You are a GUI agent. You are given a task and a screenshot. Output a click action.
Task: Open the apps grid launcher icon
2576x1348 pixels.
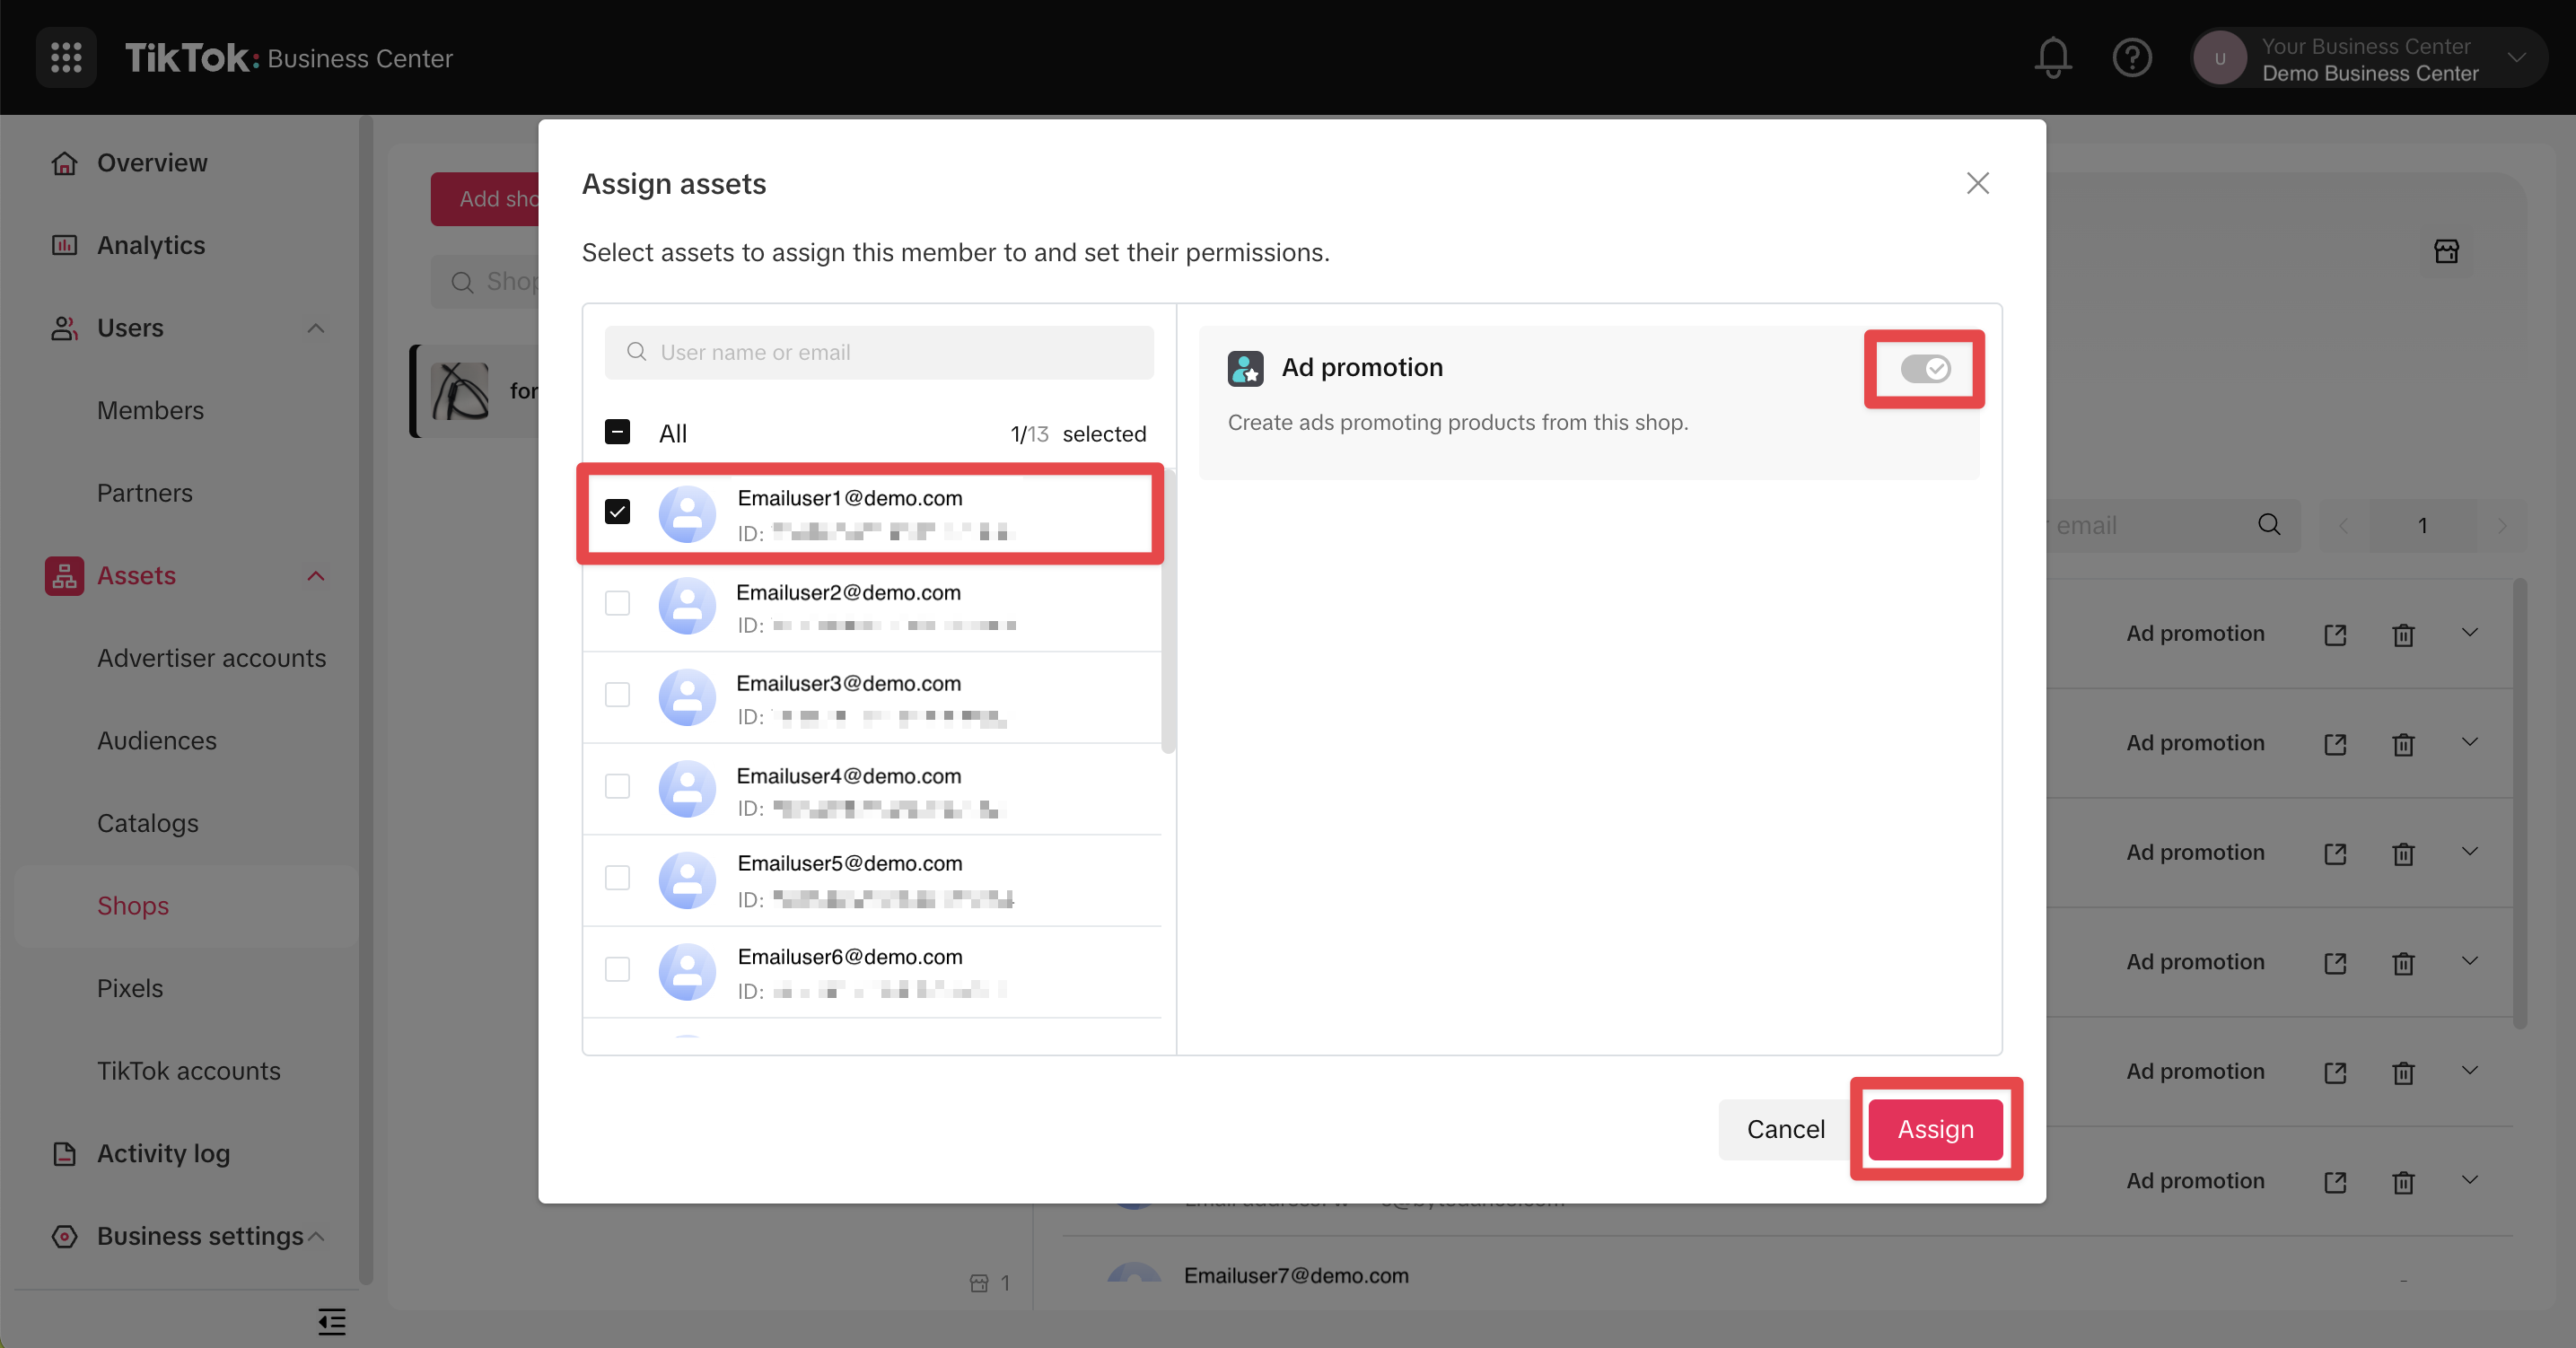pos(66,57)
